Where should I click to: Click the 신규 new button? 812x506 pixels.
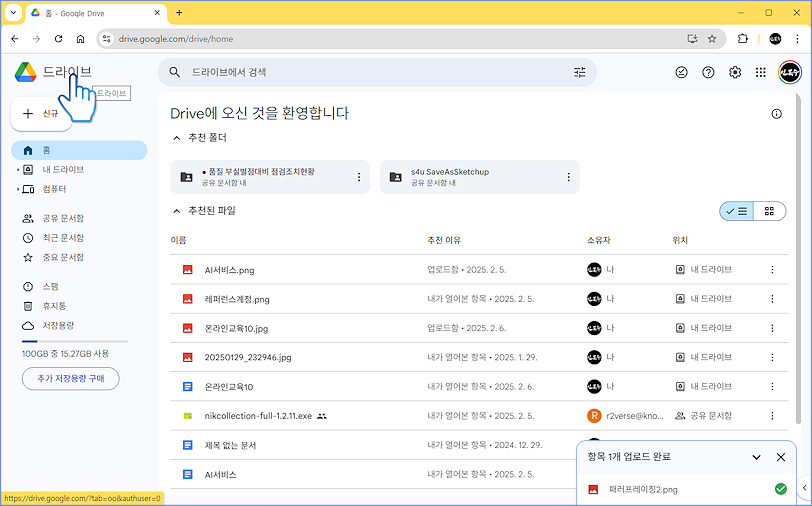pyautogui.click(x=41, y=114)
